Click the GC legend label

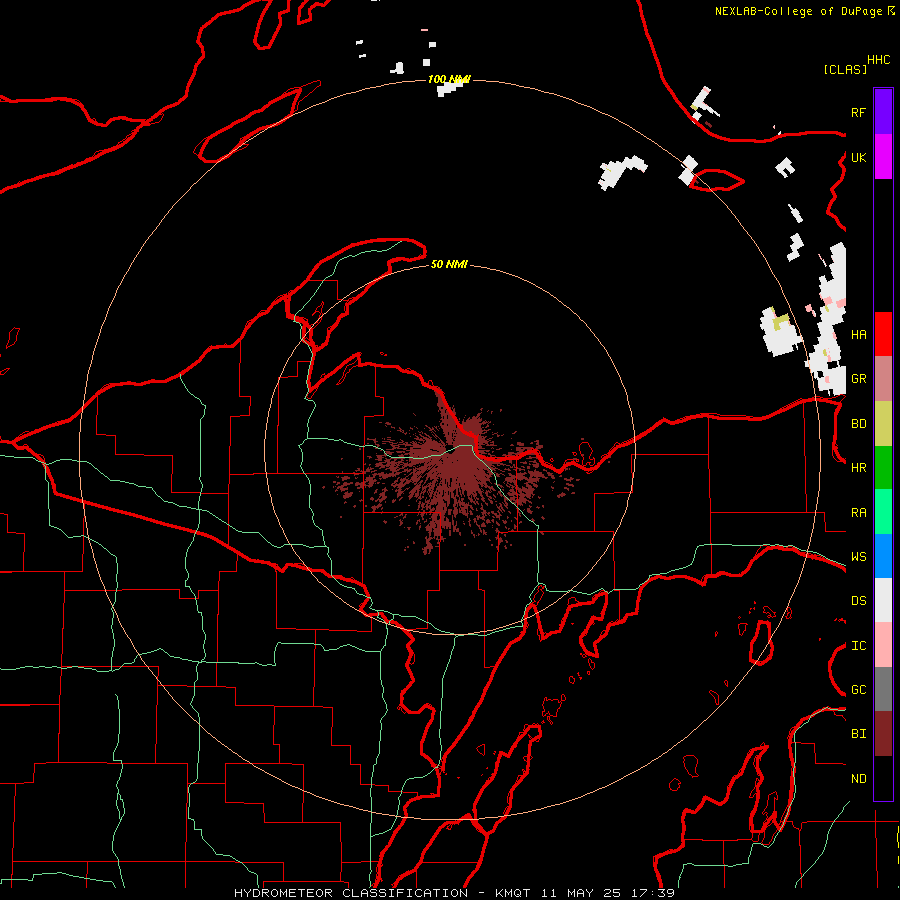[858, 690]
